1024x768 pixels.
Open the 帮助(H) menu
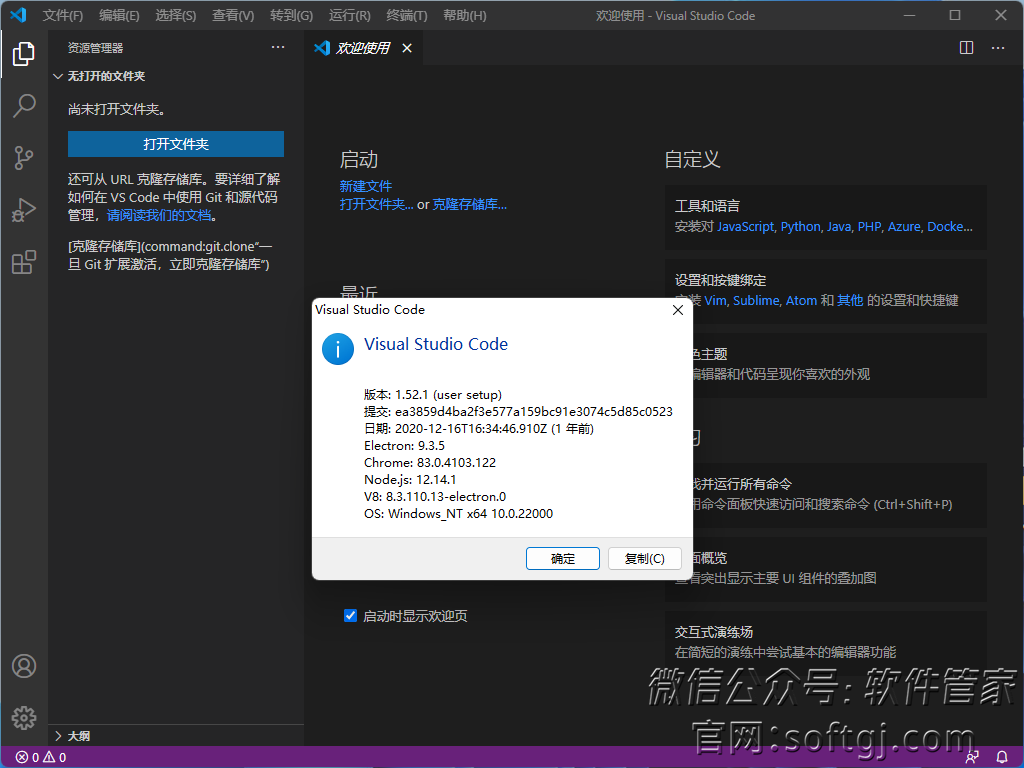464,15
